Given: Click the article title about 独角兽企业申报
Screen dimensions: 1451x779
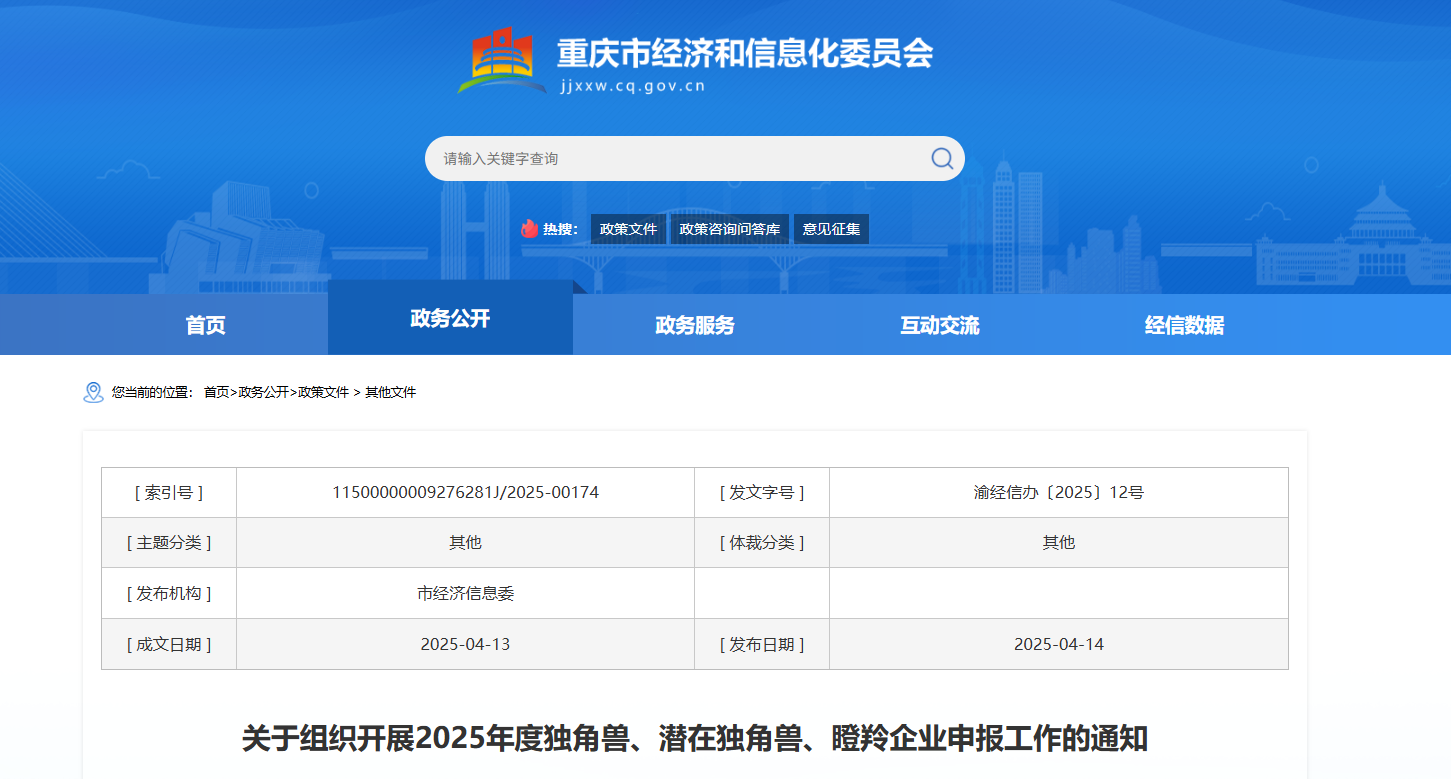Looking at the screenshot, I should (694, 739).
